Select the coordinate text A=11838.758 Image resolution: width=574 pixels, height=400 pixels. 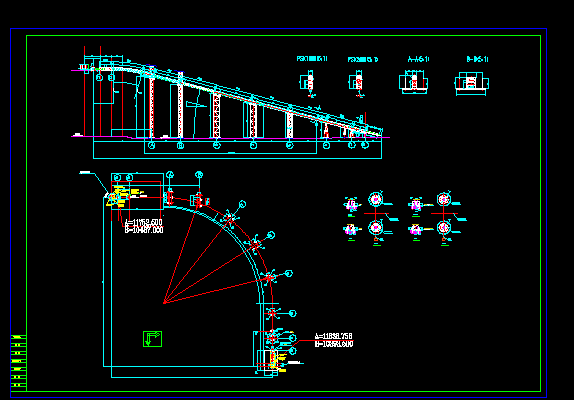(x=333, y=336)
